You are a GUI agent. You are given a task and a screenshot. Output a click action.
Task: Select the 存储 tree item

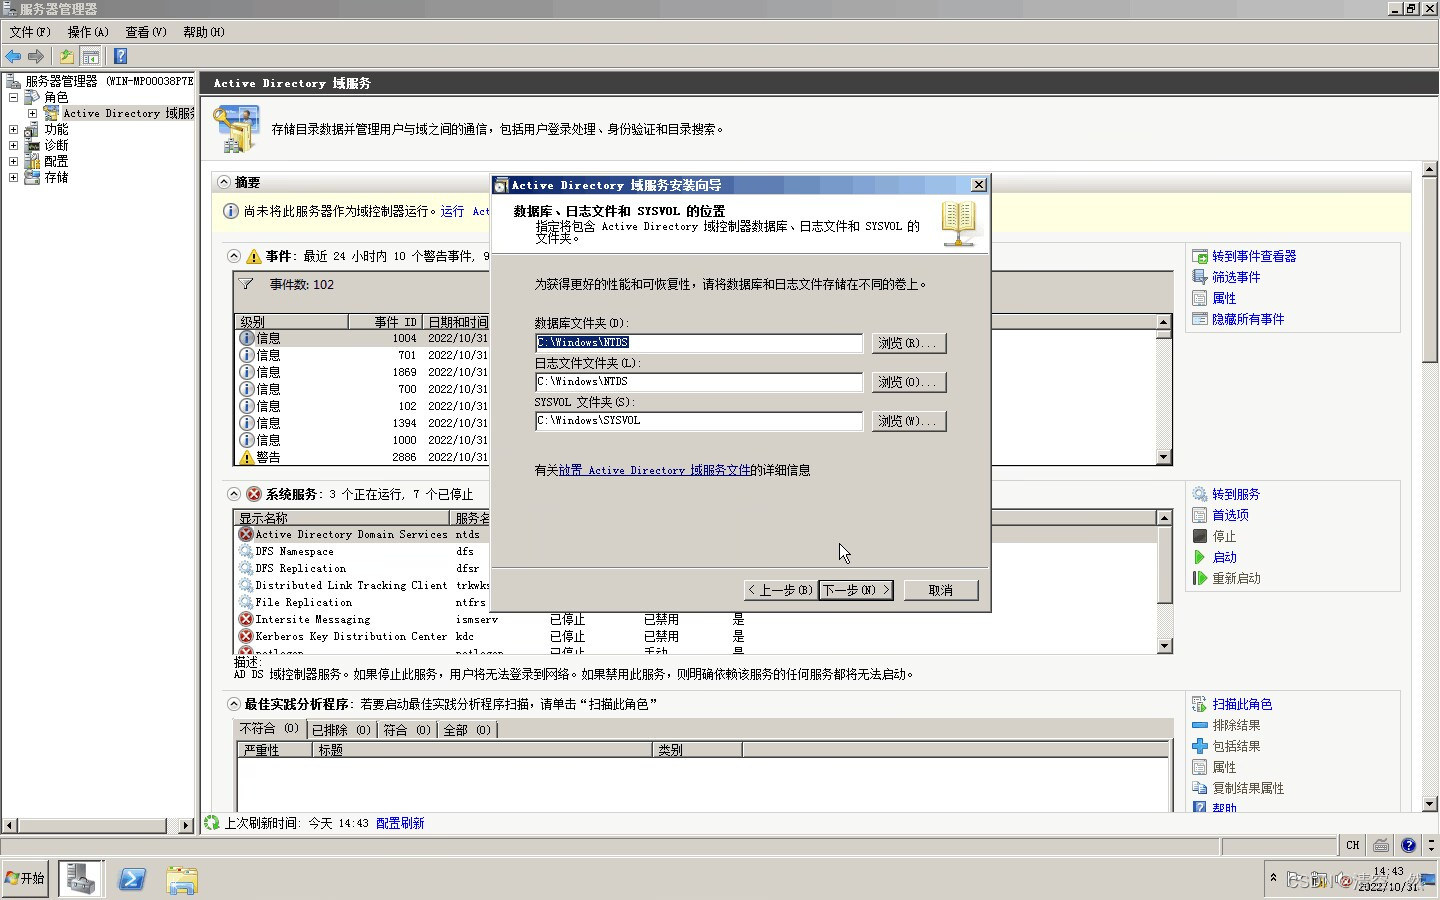(56, 177)
